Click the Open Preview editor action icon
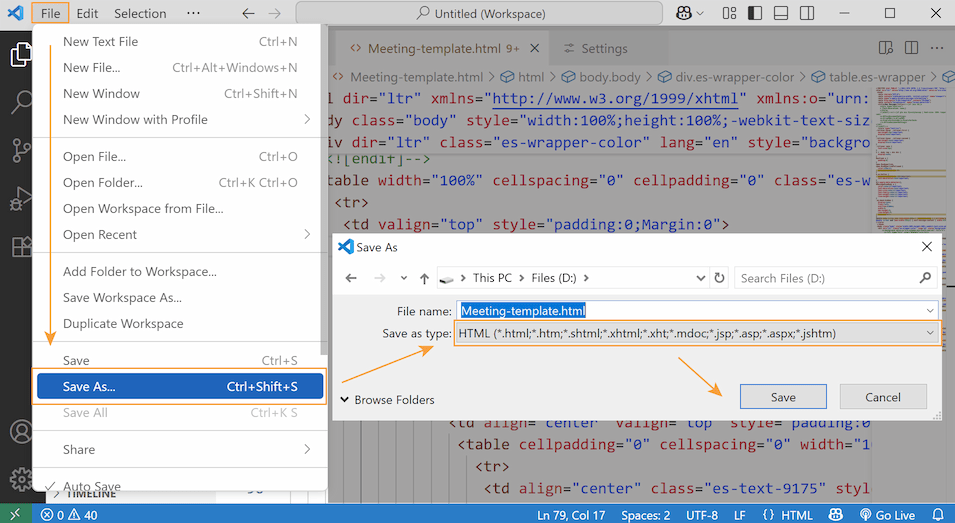 (x=886, y=48)
